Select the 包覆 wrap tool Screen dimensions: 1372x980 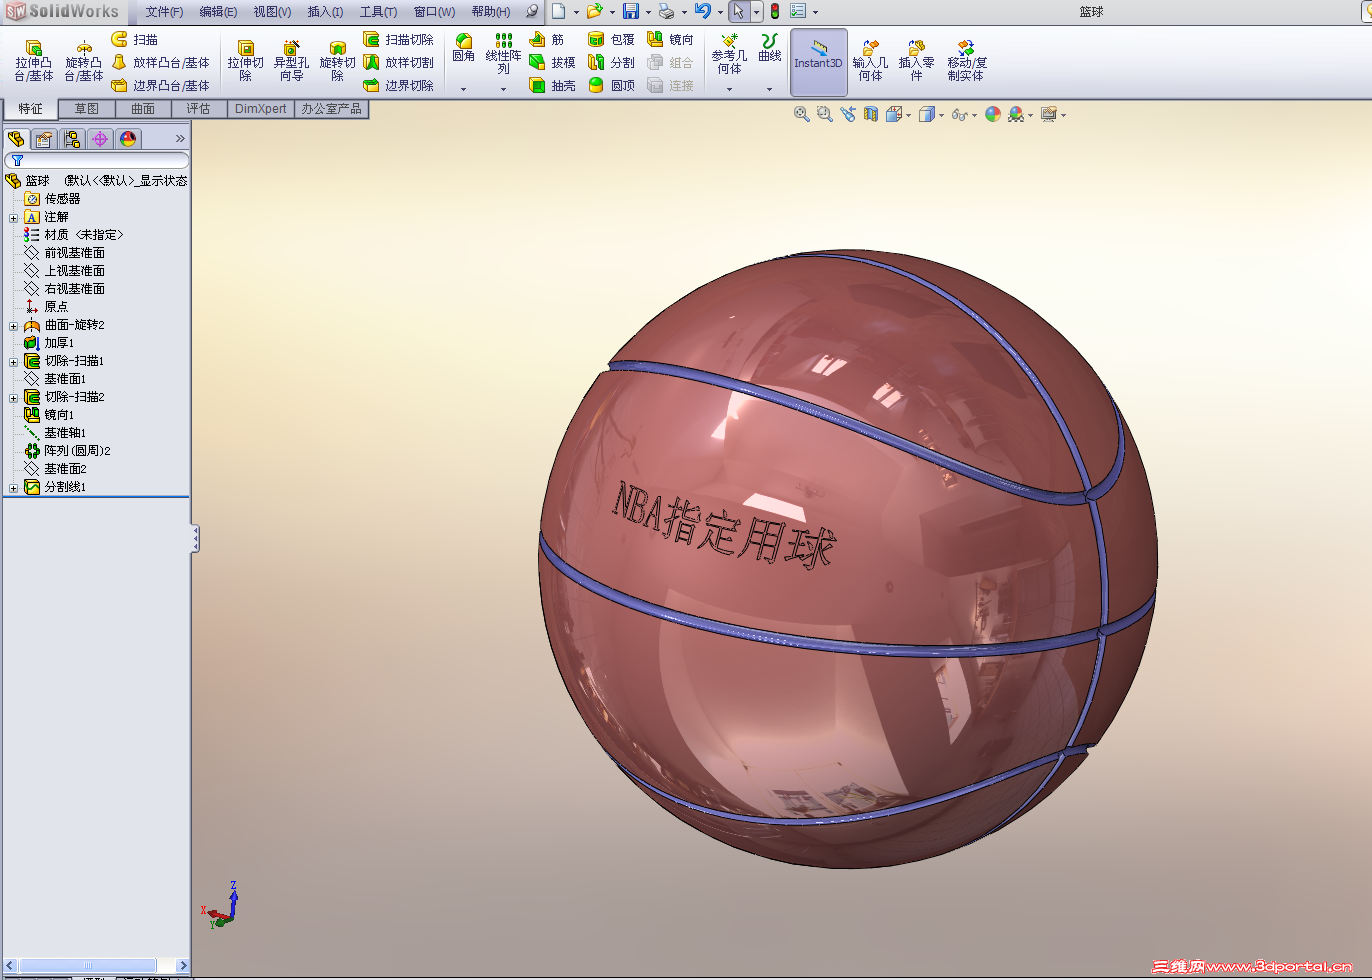click(611, 39)
